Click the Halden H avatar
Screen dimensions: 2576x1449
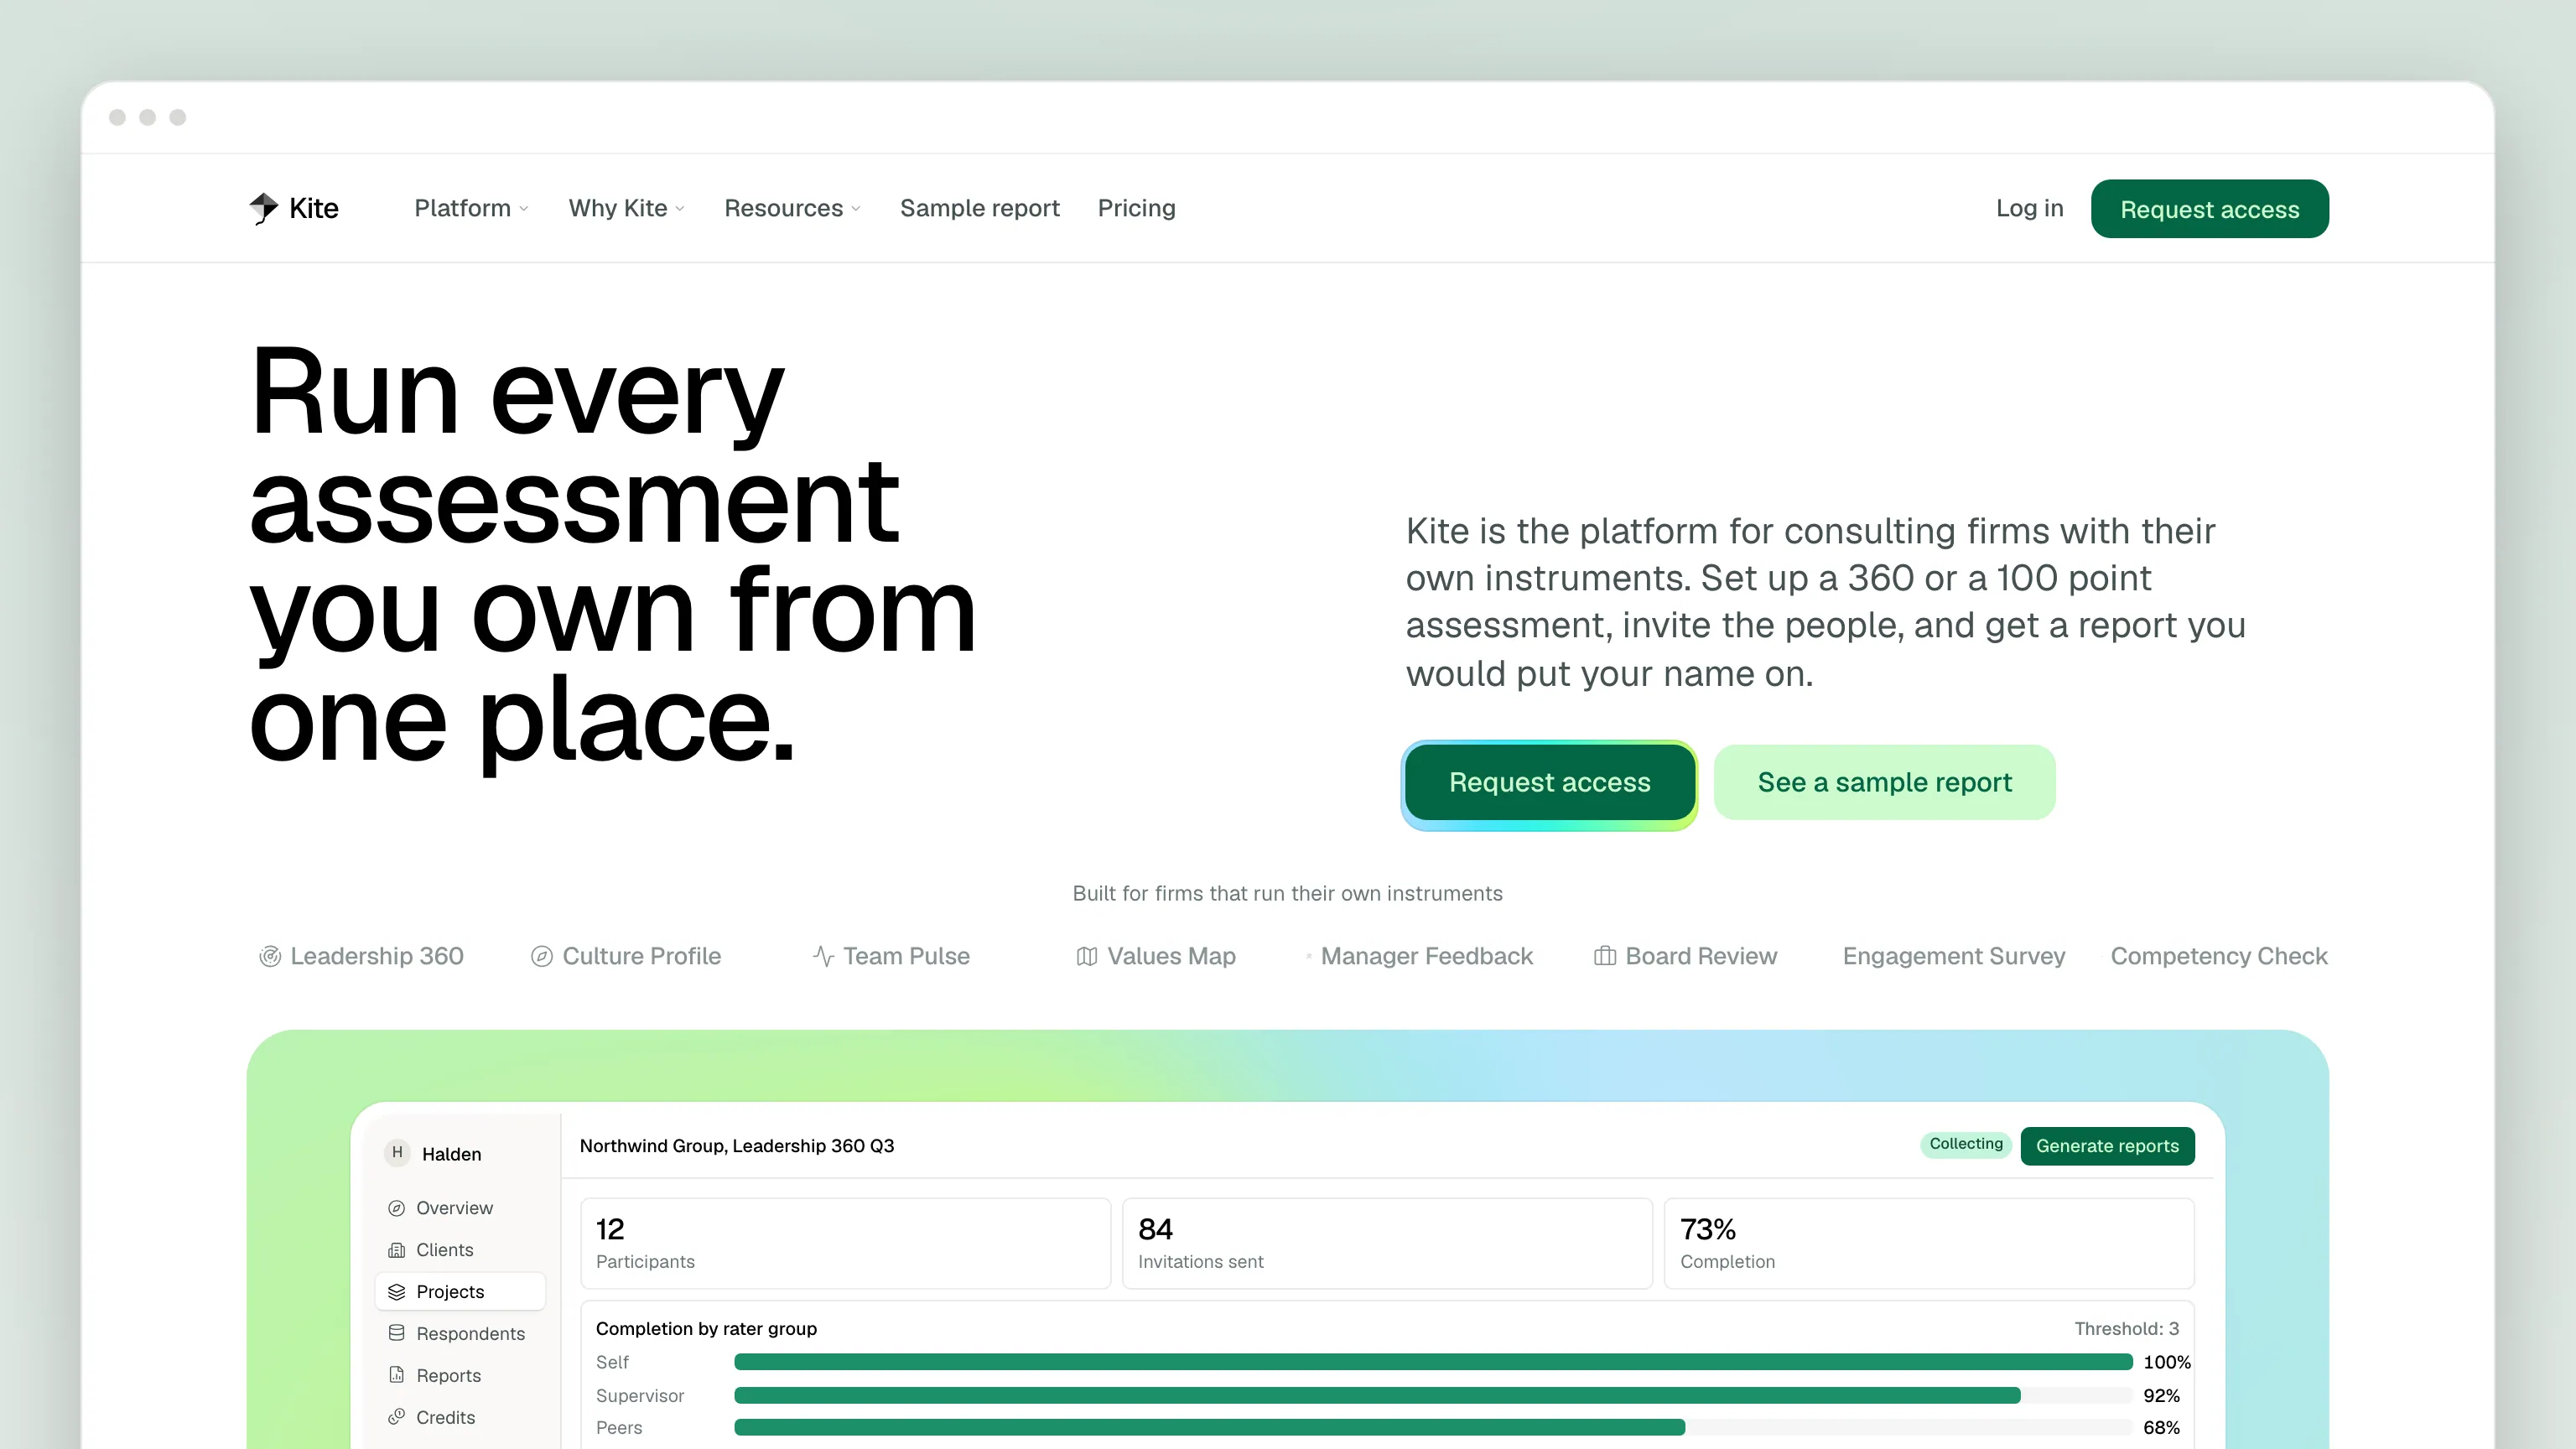click(398, 1153)
